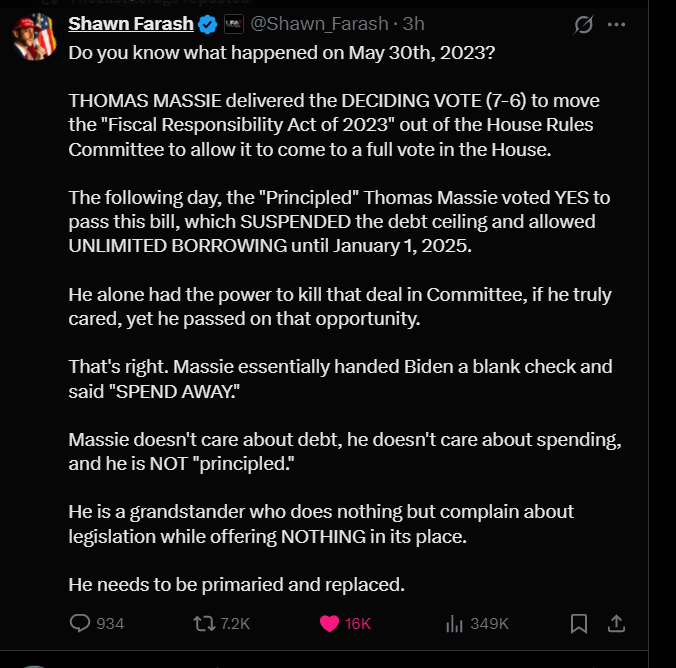Image resolution: width=676 pixels, height=668 pixels.
Task: Open the three-dot More menu
Action: (x=616, y=24)
